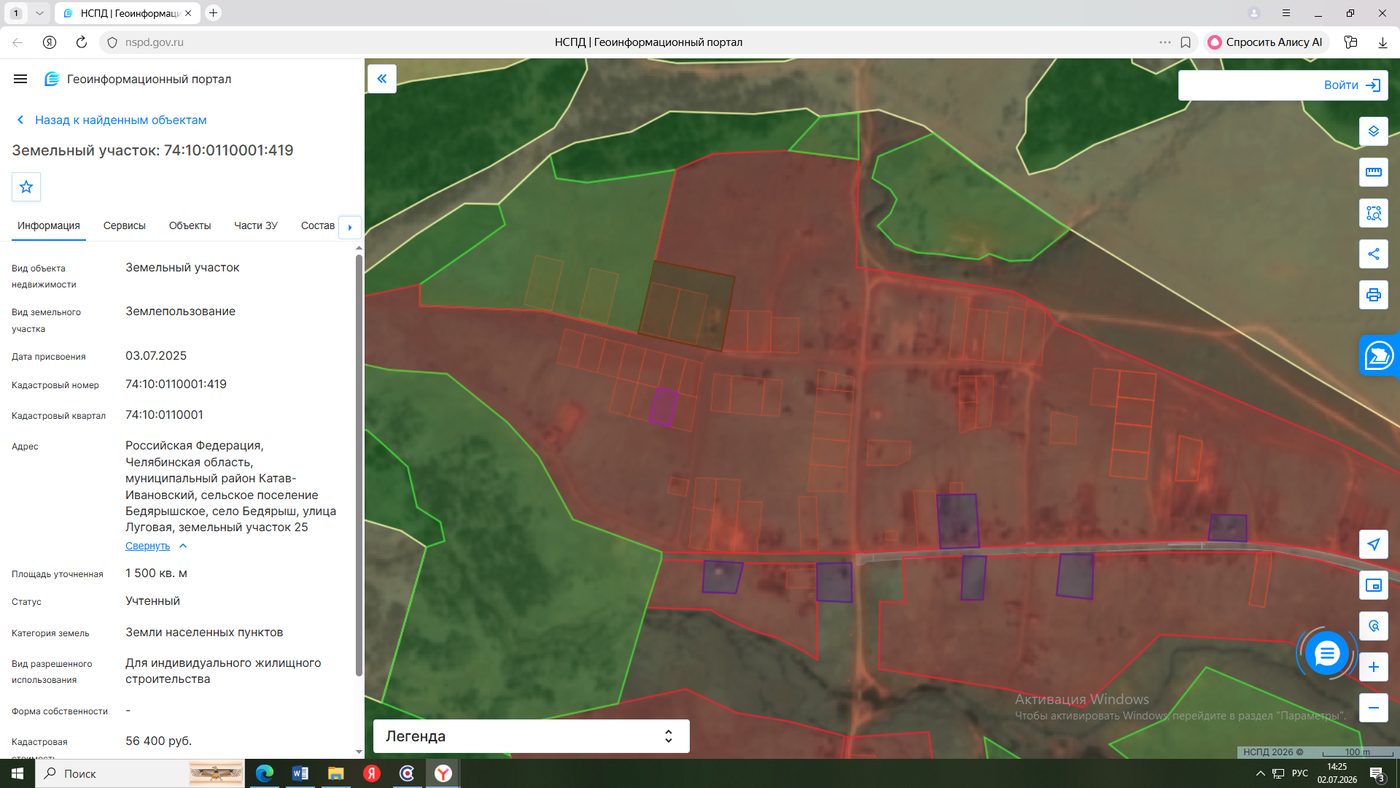The width and height of the screenshot is (1400, 788).
Task: Open Microsoft Word from the taskbar
Action: (x=300, y=773)
